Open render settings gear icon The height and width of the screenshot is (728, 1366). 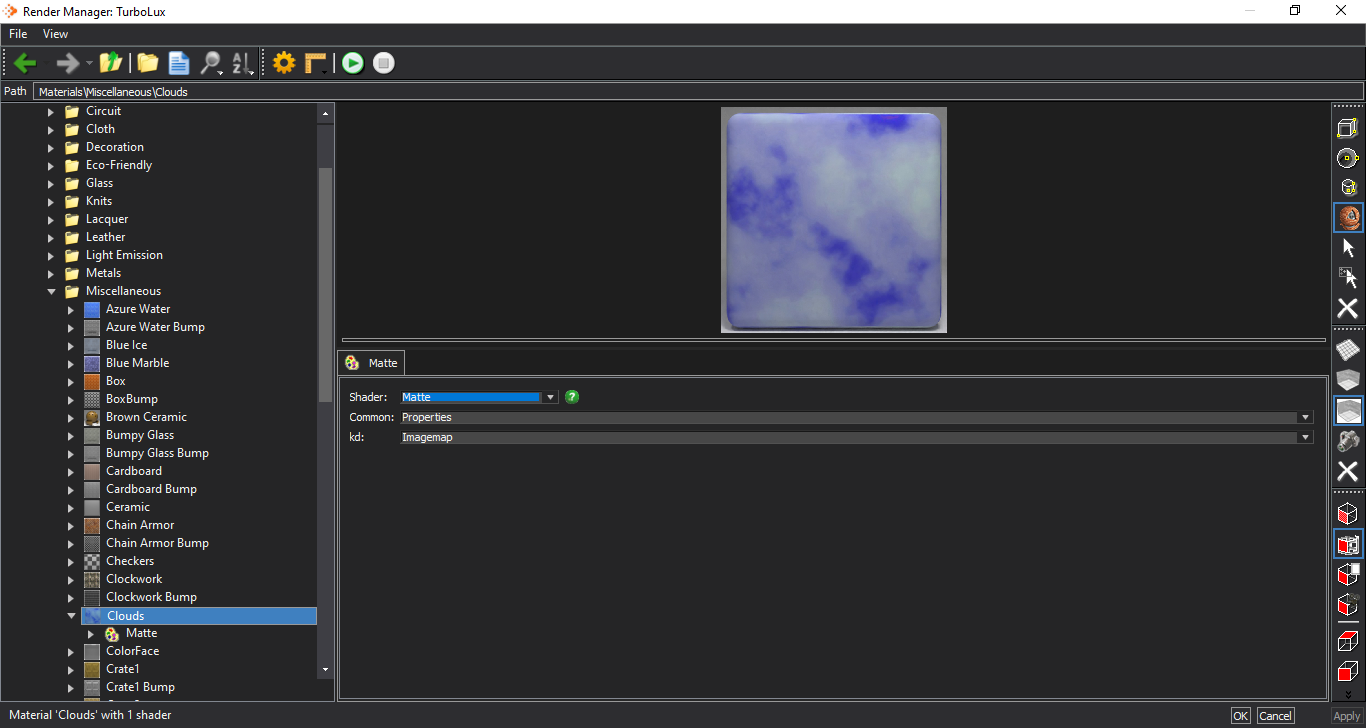tap(284, 63)
